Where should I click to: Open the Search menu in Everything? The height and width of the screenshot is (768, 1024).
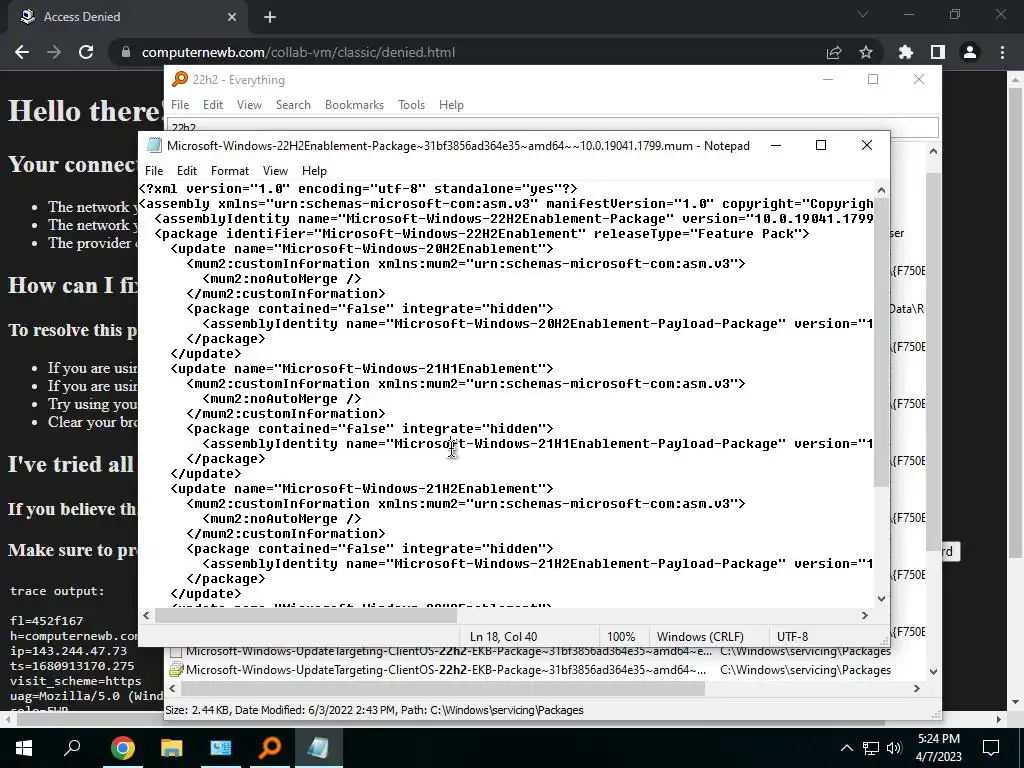coord(293,104)
